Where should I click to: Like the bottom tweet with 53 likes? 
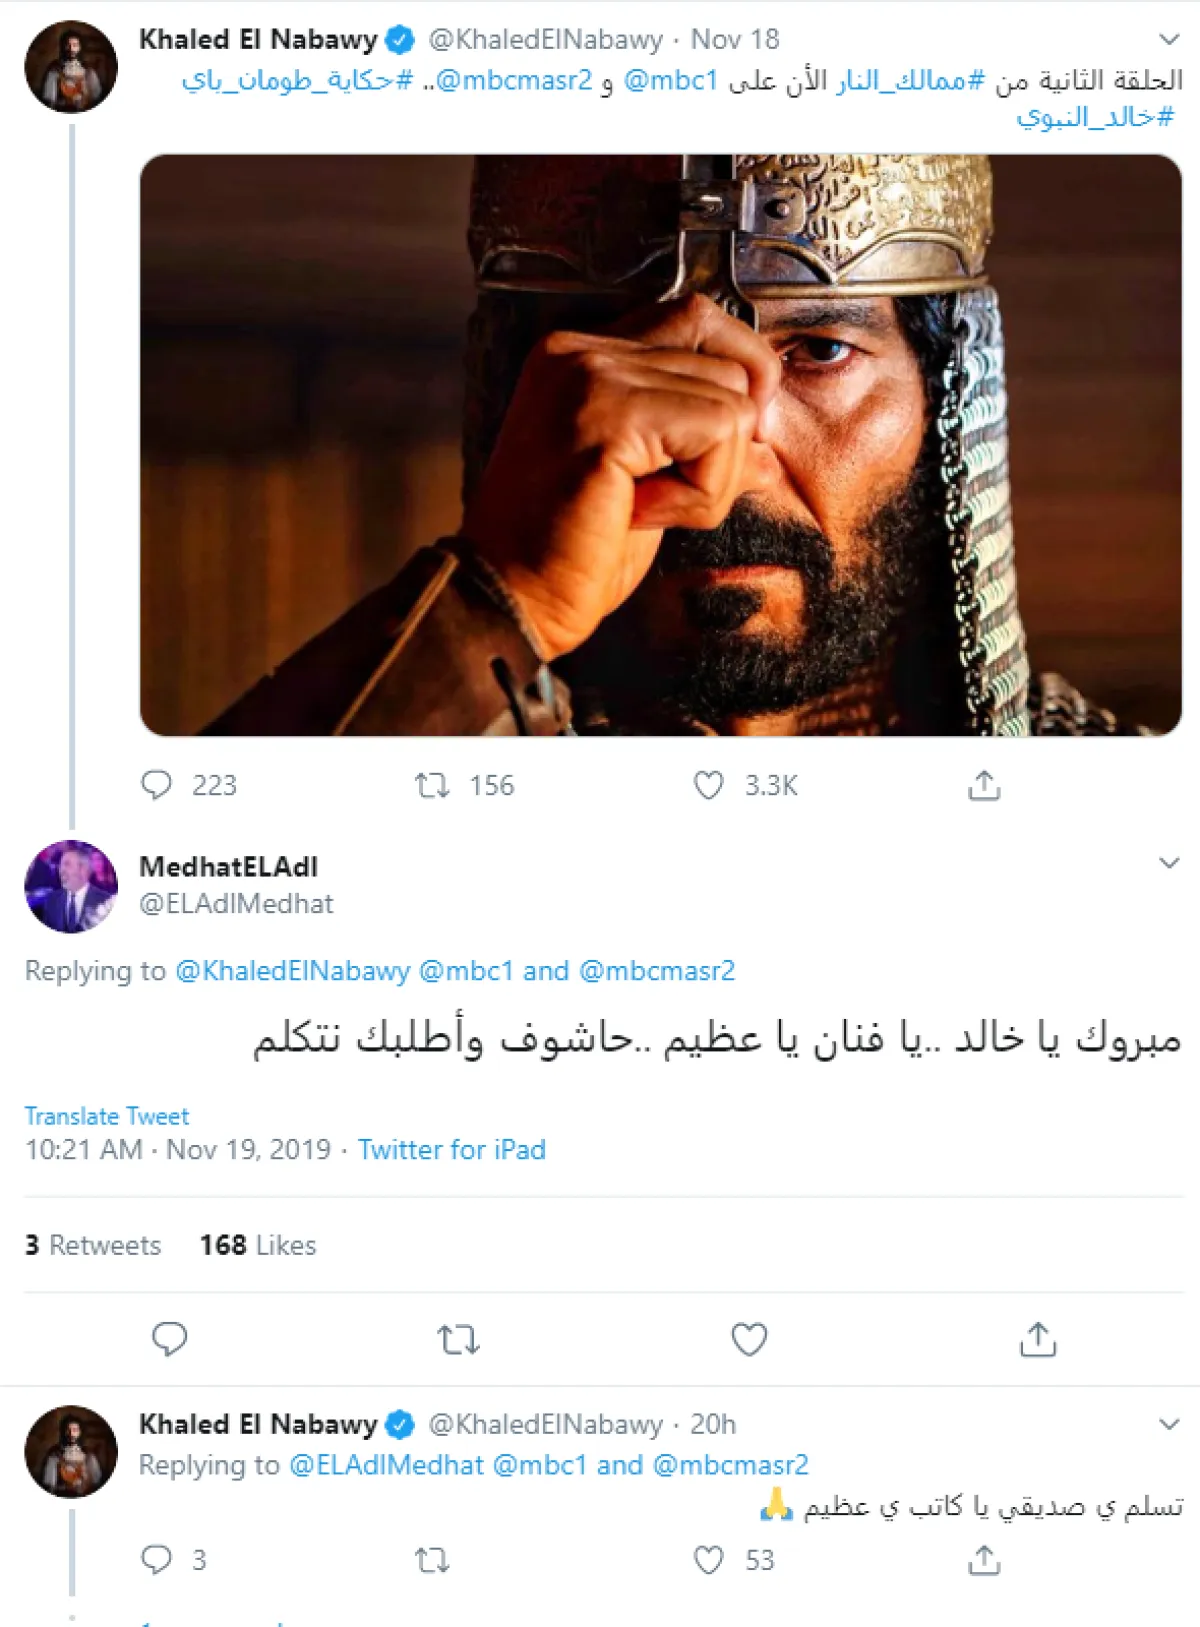(708, 1560)
